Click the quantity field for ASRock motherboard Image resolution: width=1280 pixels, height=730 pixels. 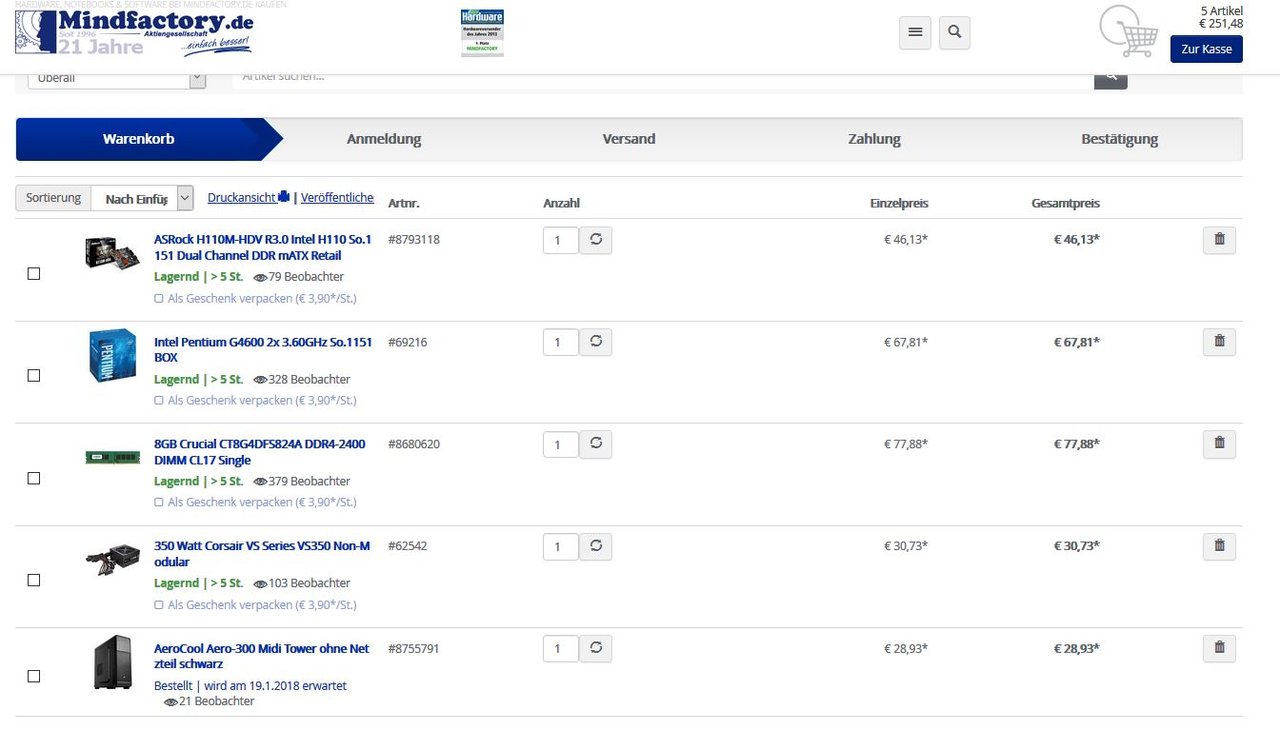coord(561,240)
